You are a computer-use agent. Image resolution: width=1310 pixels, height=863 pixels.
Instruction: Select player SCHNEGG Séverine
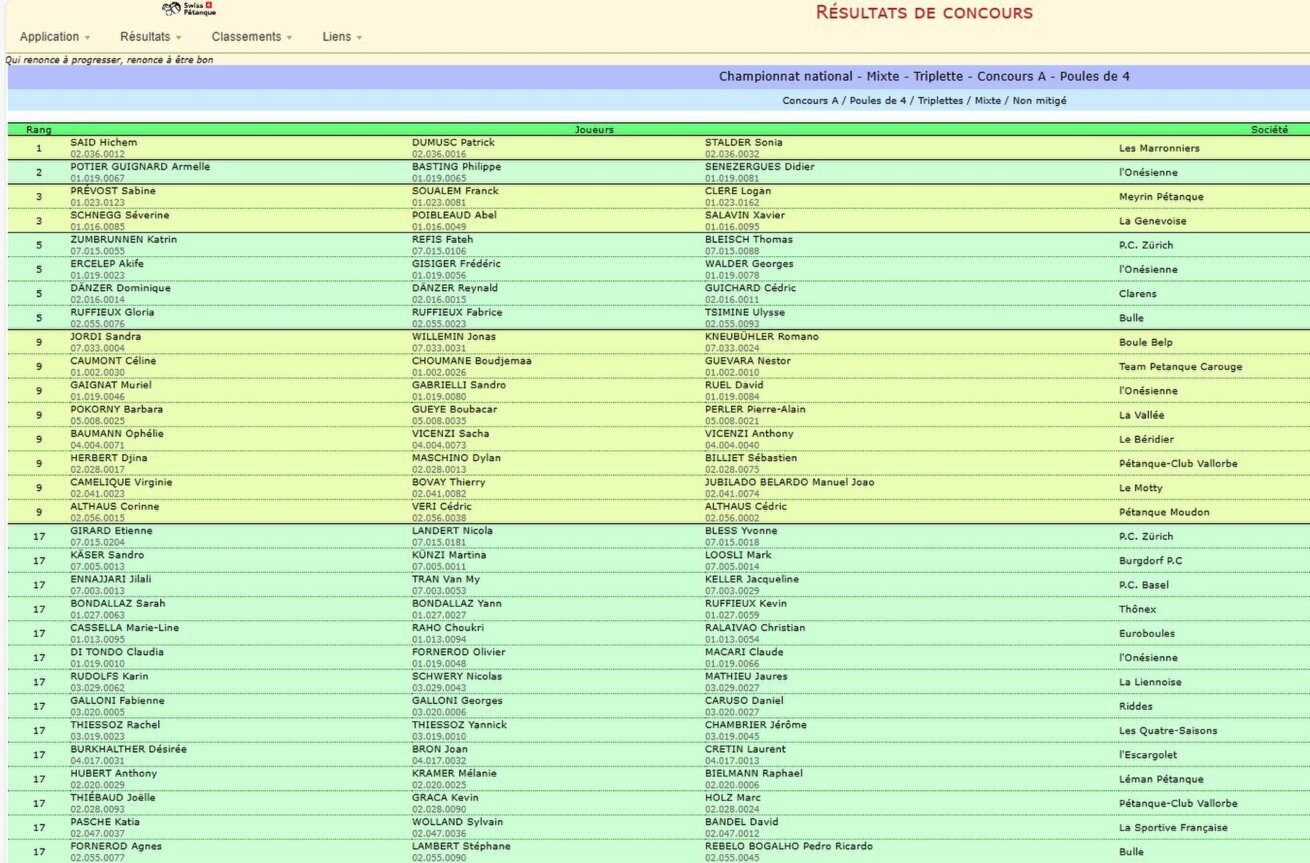click(120, 215)
